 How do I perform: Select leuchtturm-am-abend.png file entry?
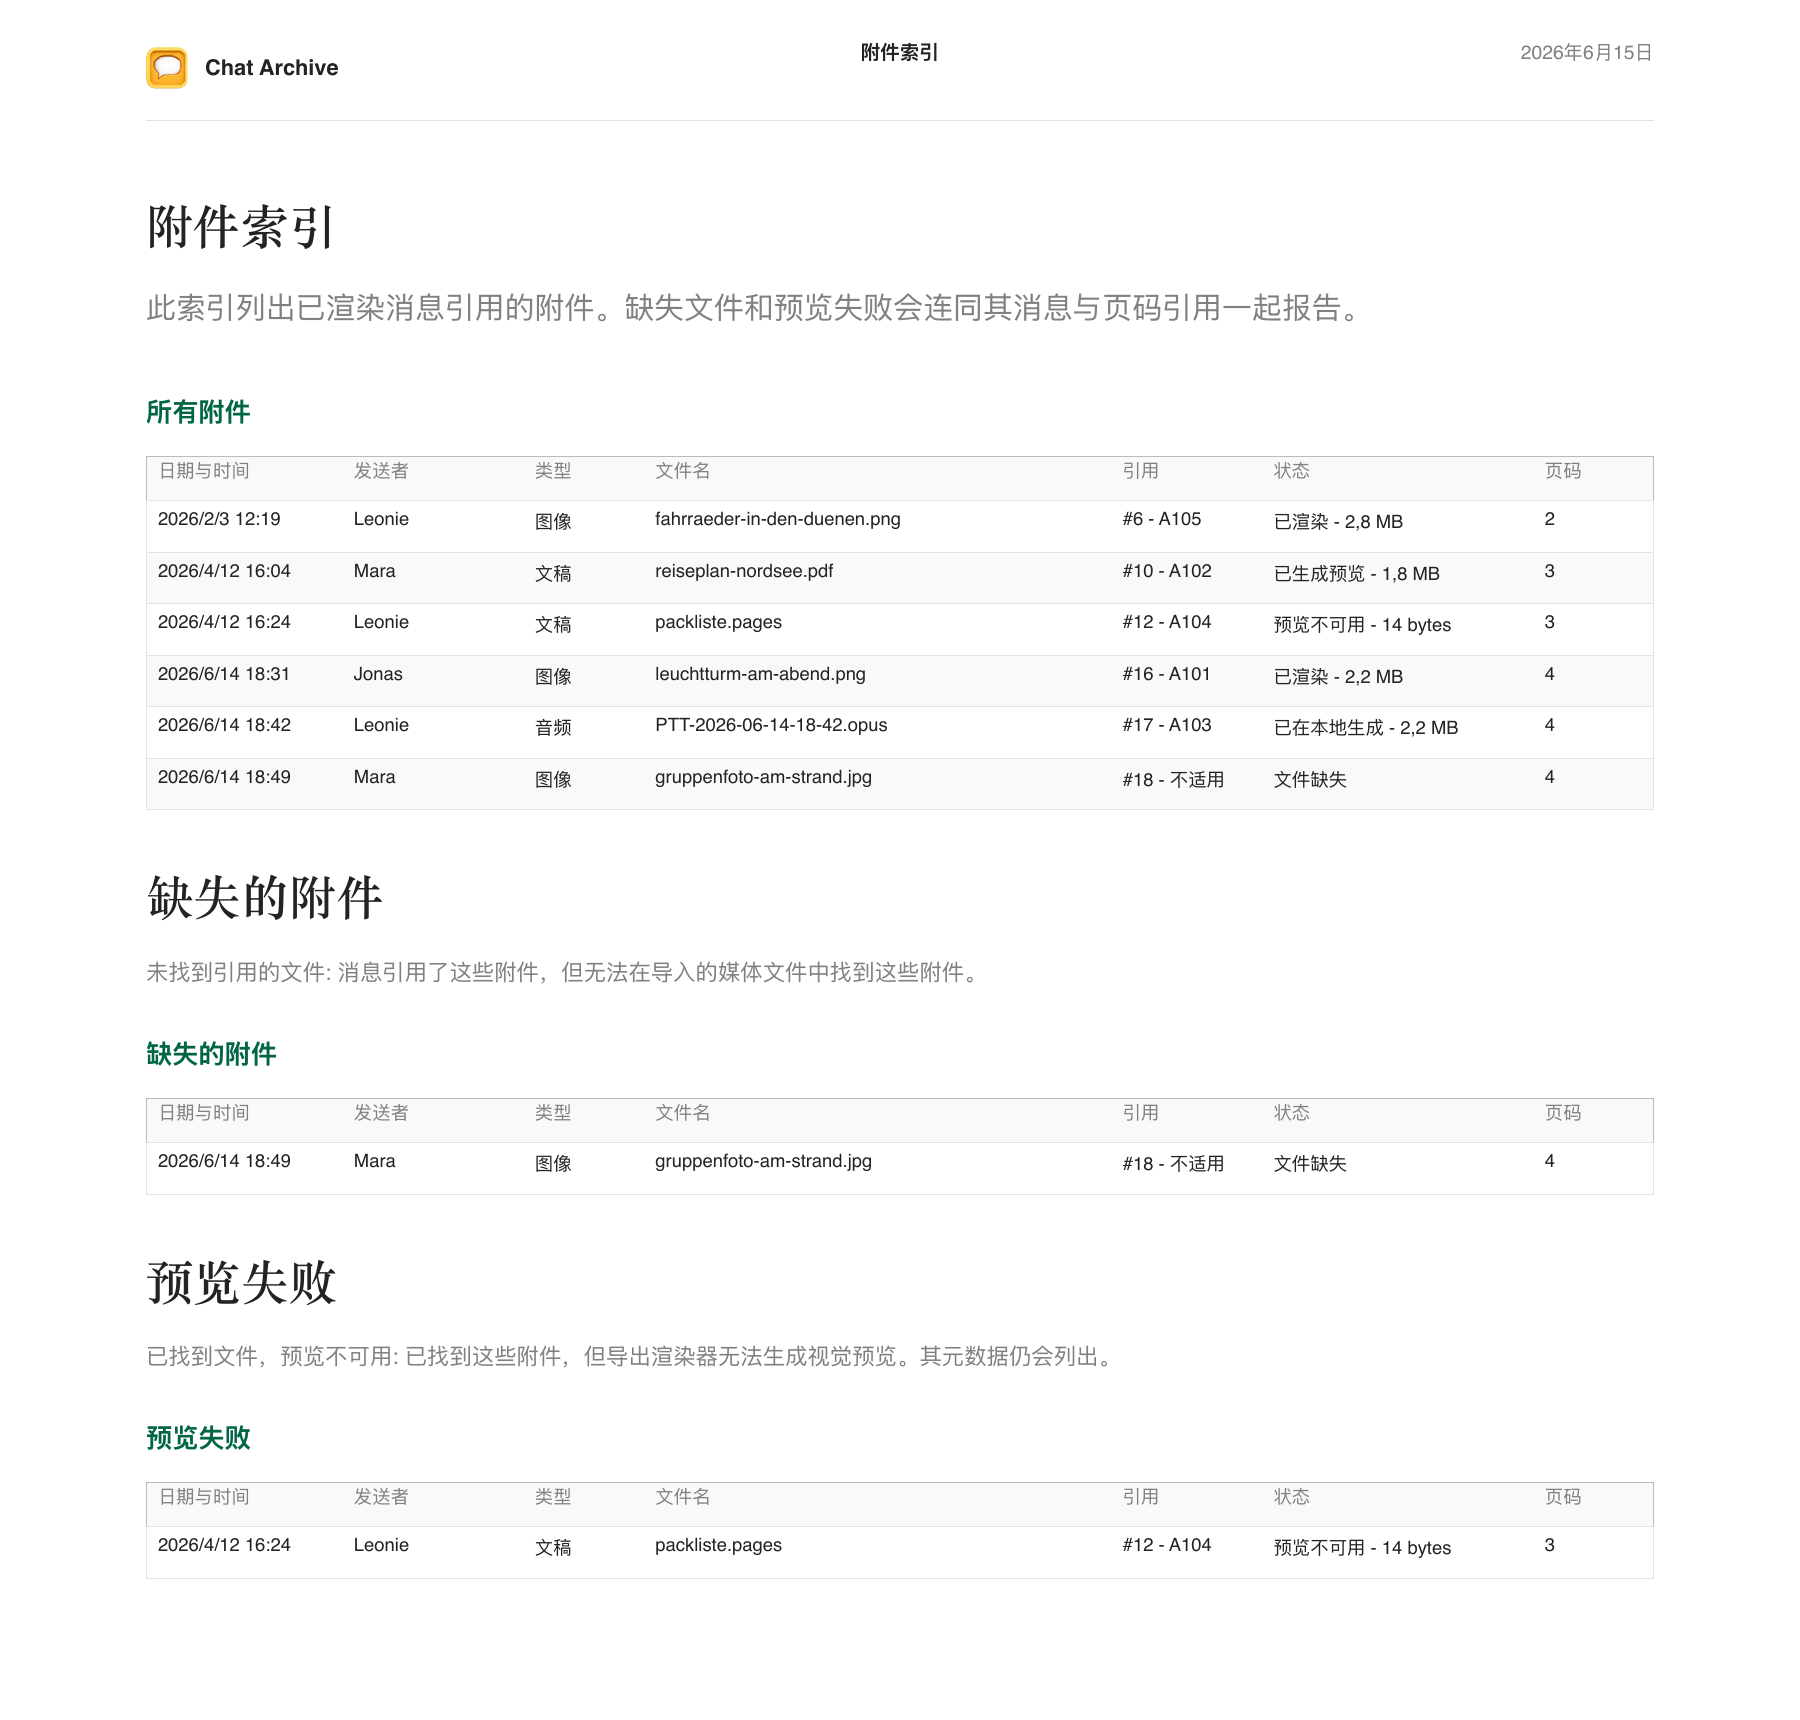point(760,675)
